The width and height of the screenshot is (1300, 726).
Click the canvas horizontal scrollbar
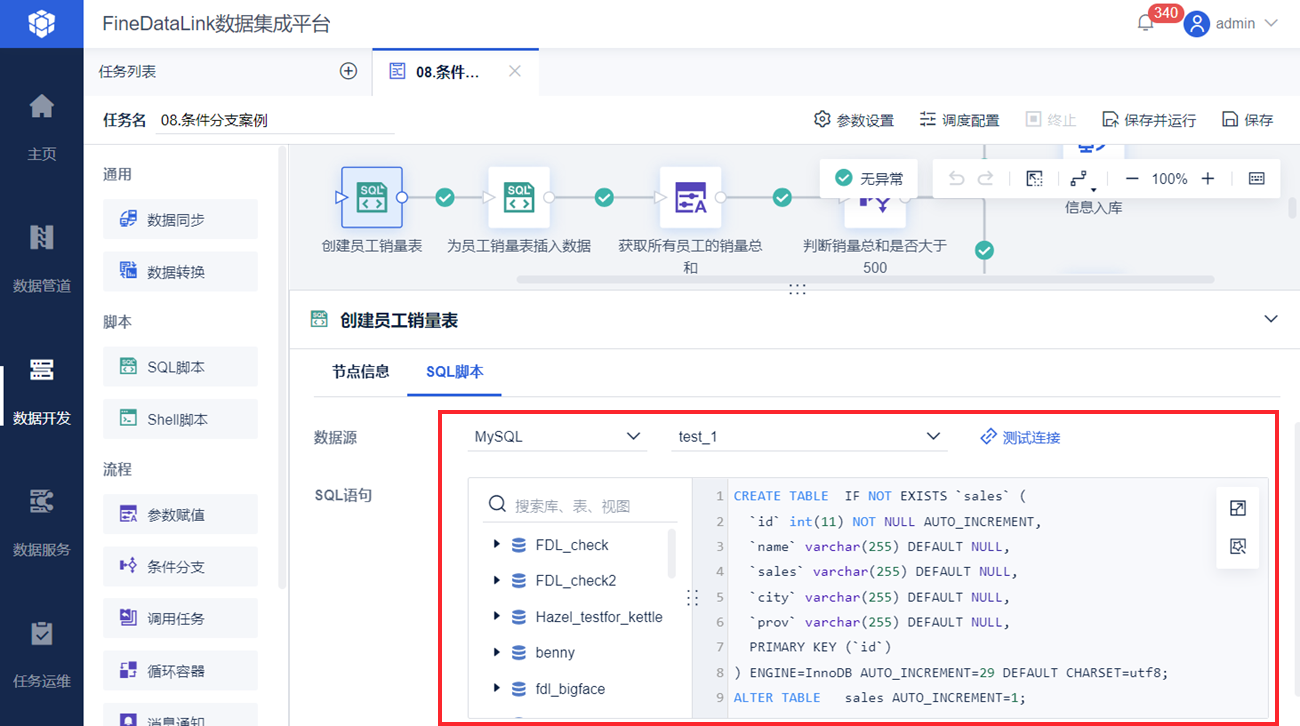865,279
